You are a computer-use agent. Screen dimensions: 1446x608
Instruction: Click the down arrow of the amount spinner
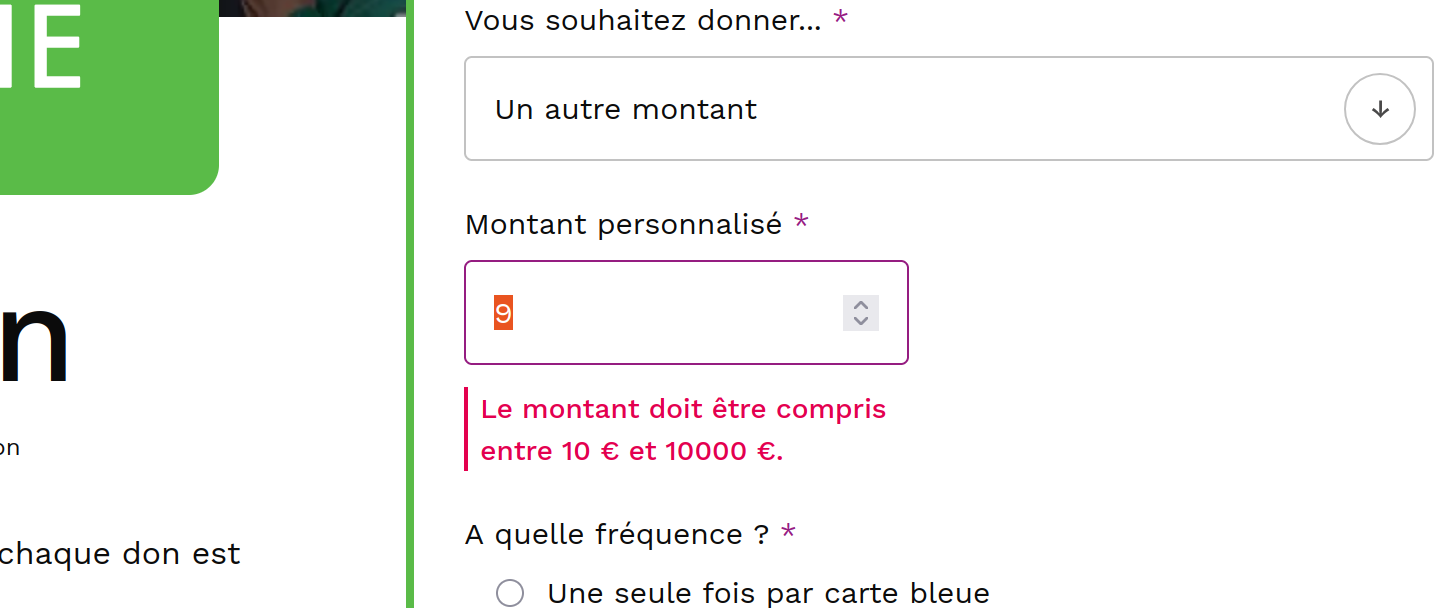pos(860,321)
